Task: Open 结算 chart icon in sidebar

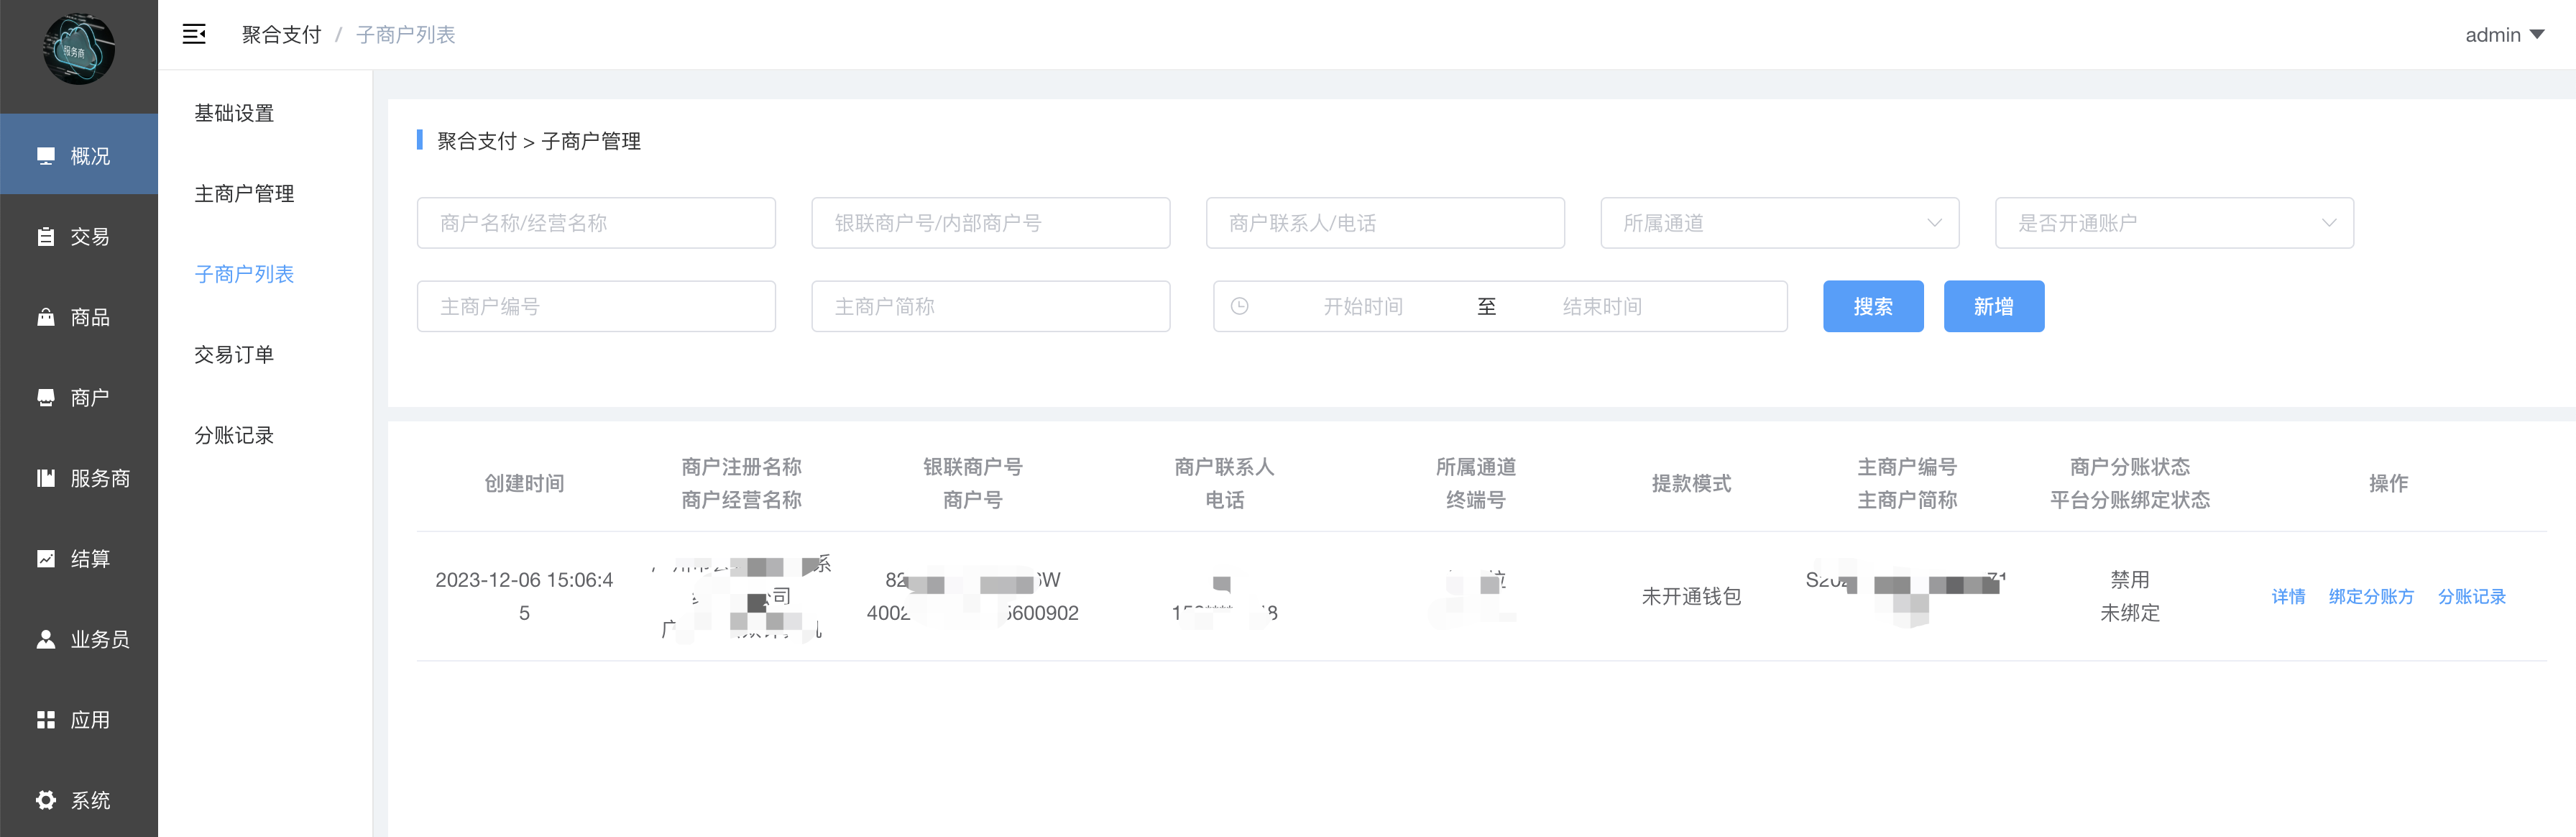Action: (x=46, y=559)
